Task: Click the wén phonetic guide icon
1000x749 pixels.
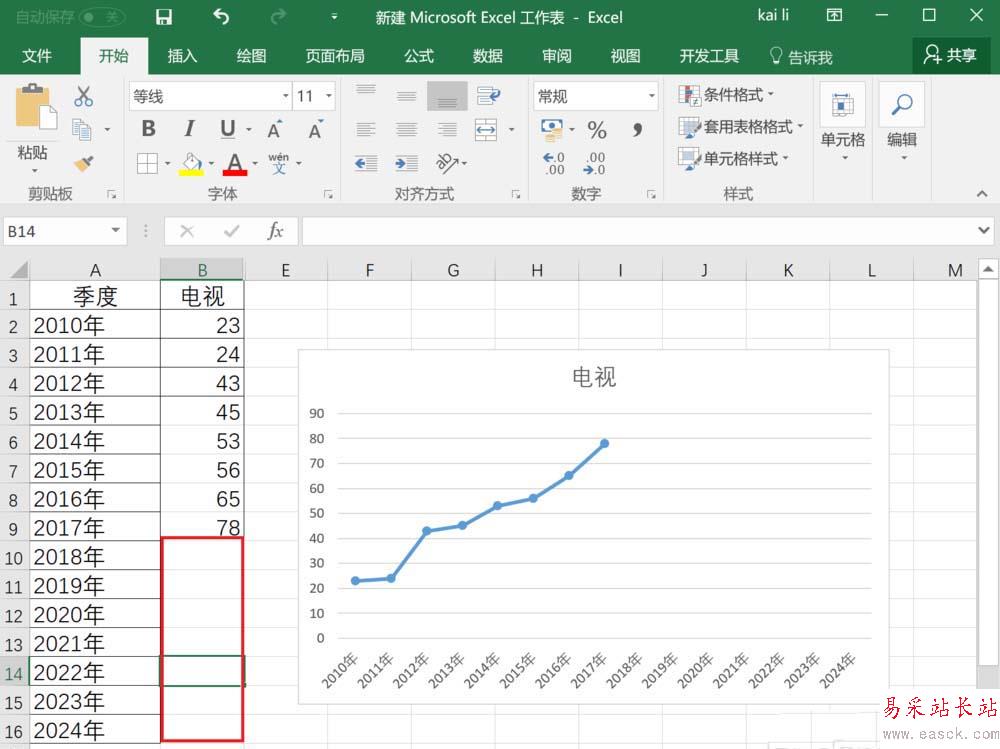Action: (279, 163)
